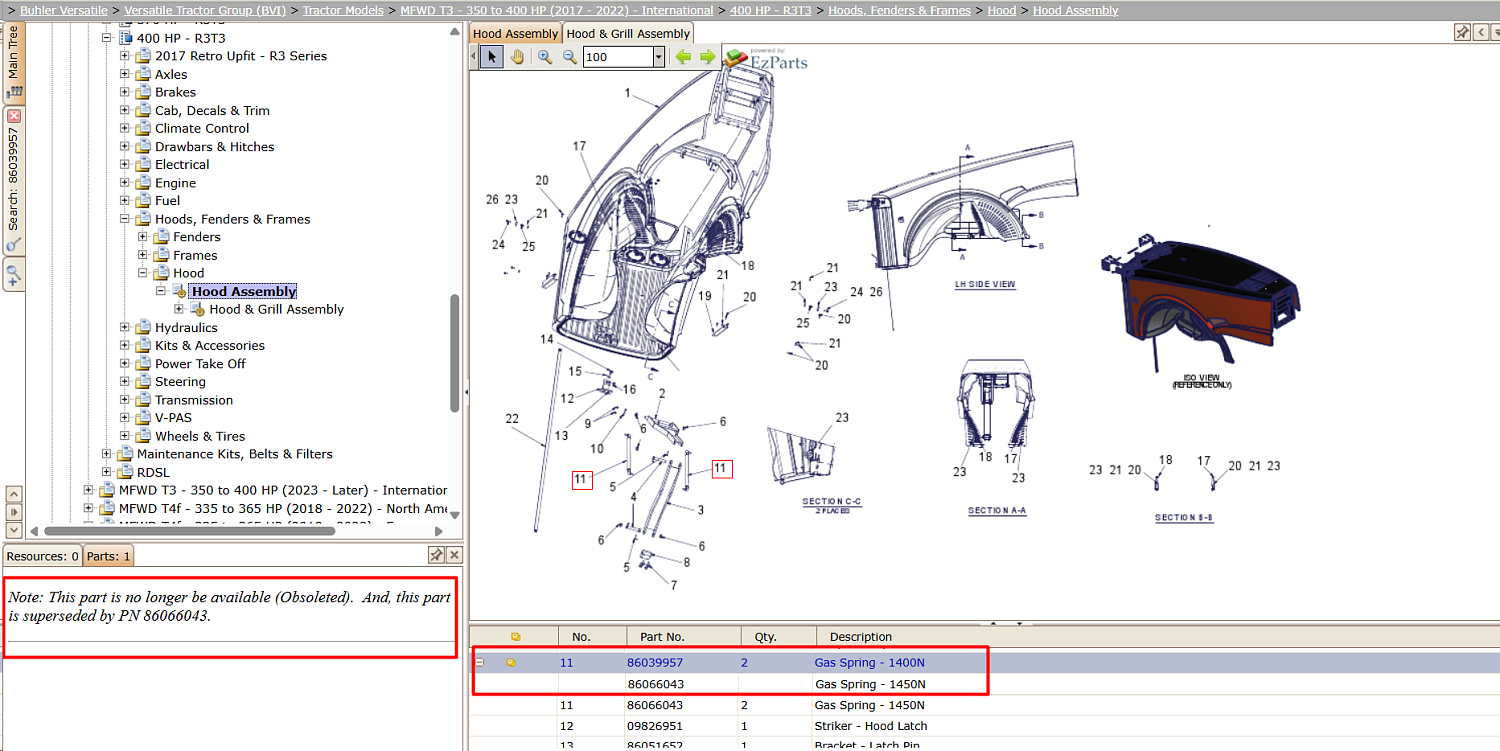1500x751 pixels.
Task: Expand the Engine folder
Action: tap(125, 183)
